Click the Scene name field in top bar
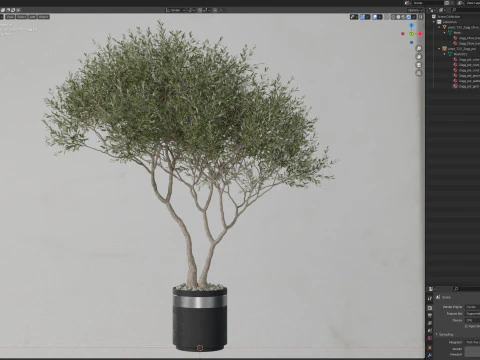The width and height of the screenshot is (480, 360). [x=429, y=3]
